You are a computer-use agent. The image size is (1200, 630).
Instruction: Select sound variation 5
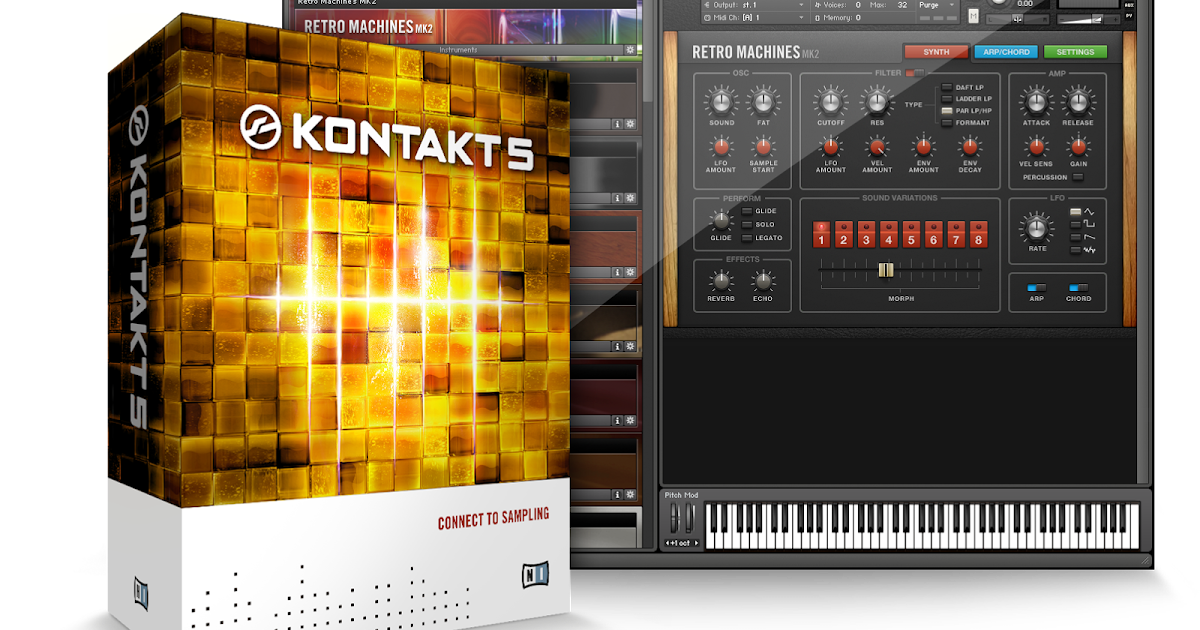coord(911,234)
